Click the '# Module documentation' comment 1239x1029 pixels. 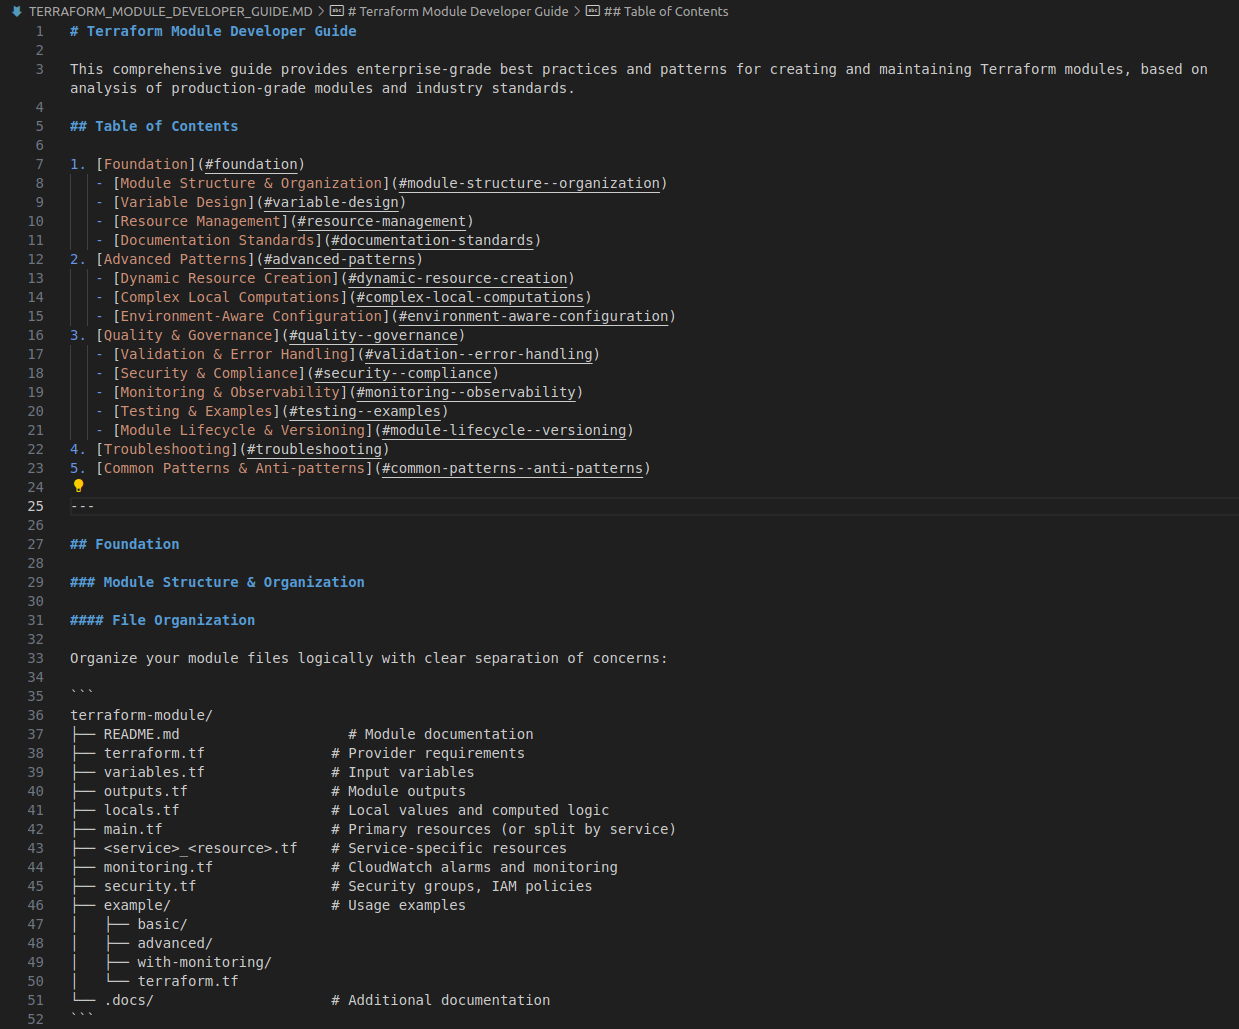[440, 734]
